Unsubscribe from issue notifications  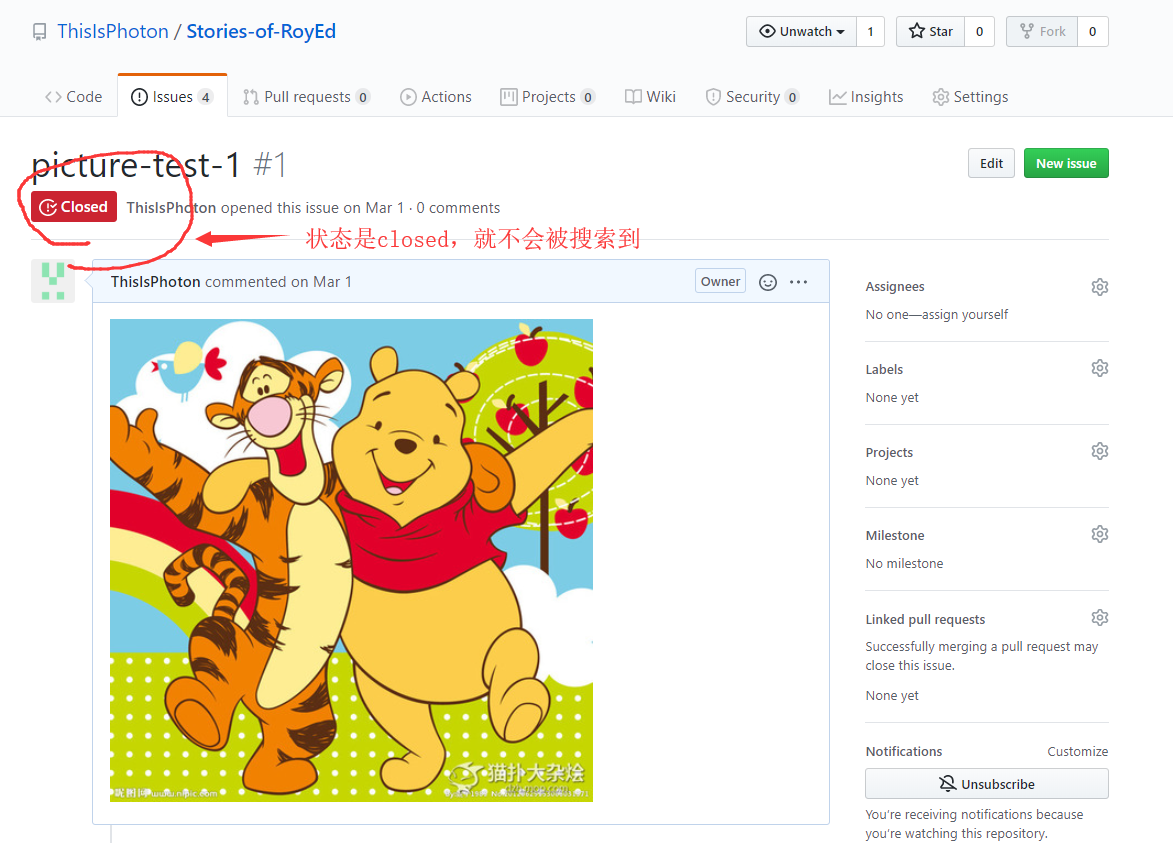[987, 783]
